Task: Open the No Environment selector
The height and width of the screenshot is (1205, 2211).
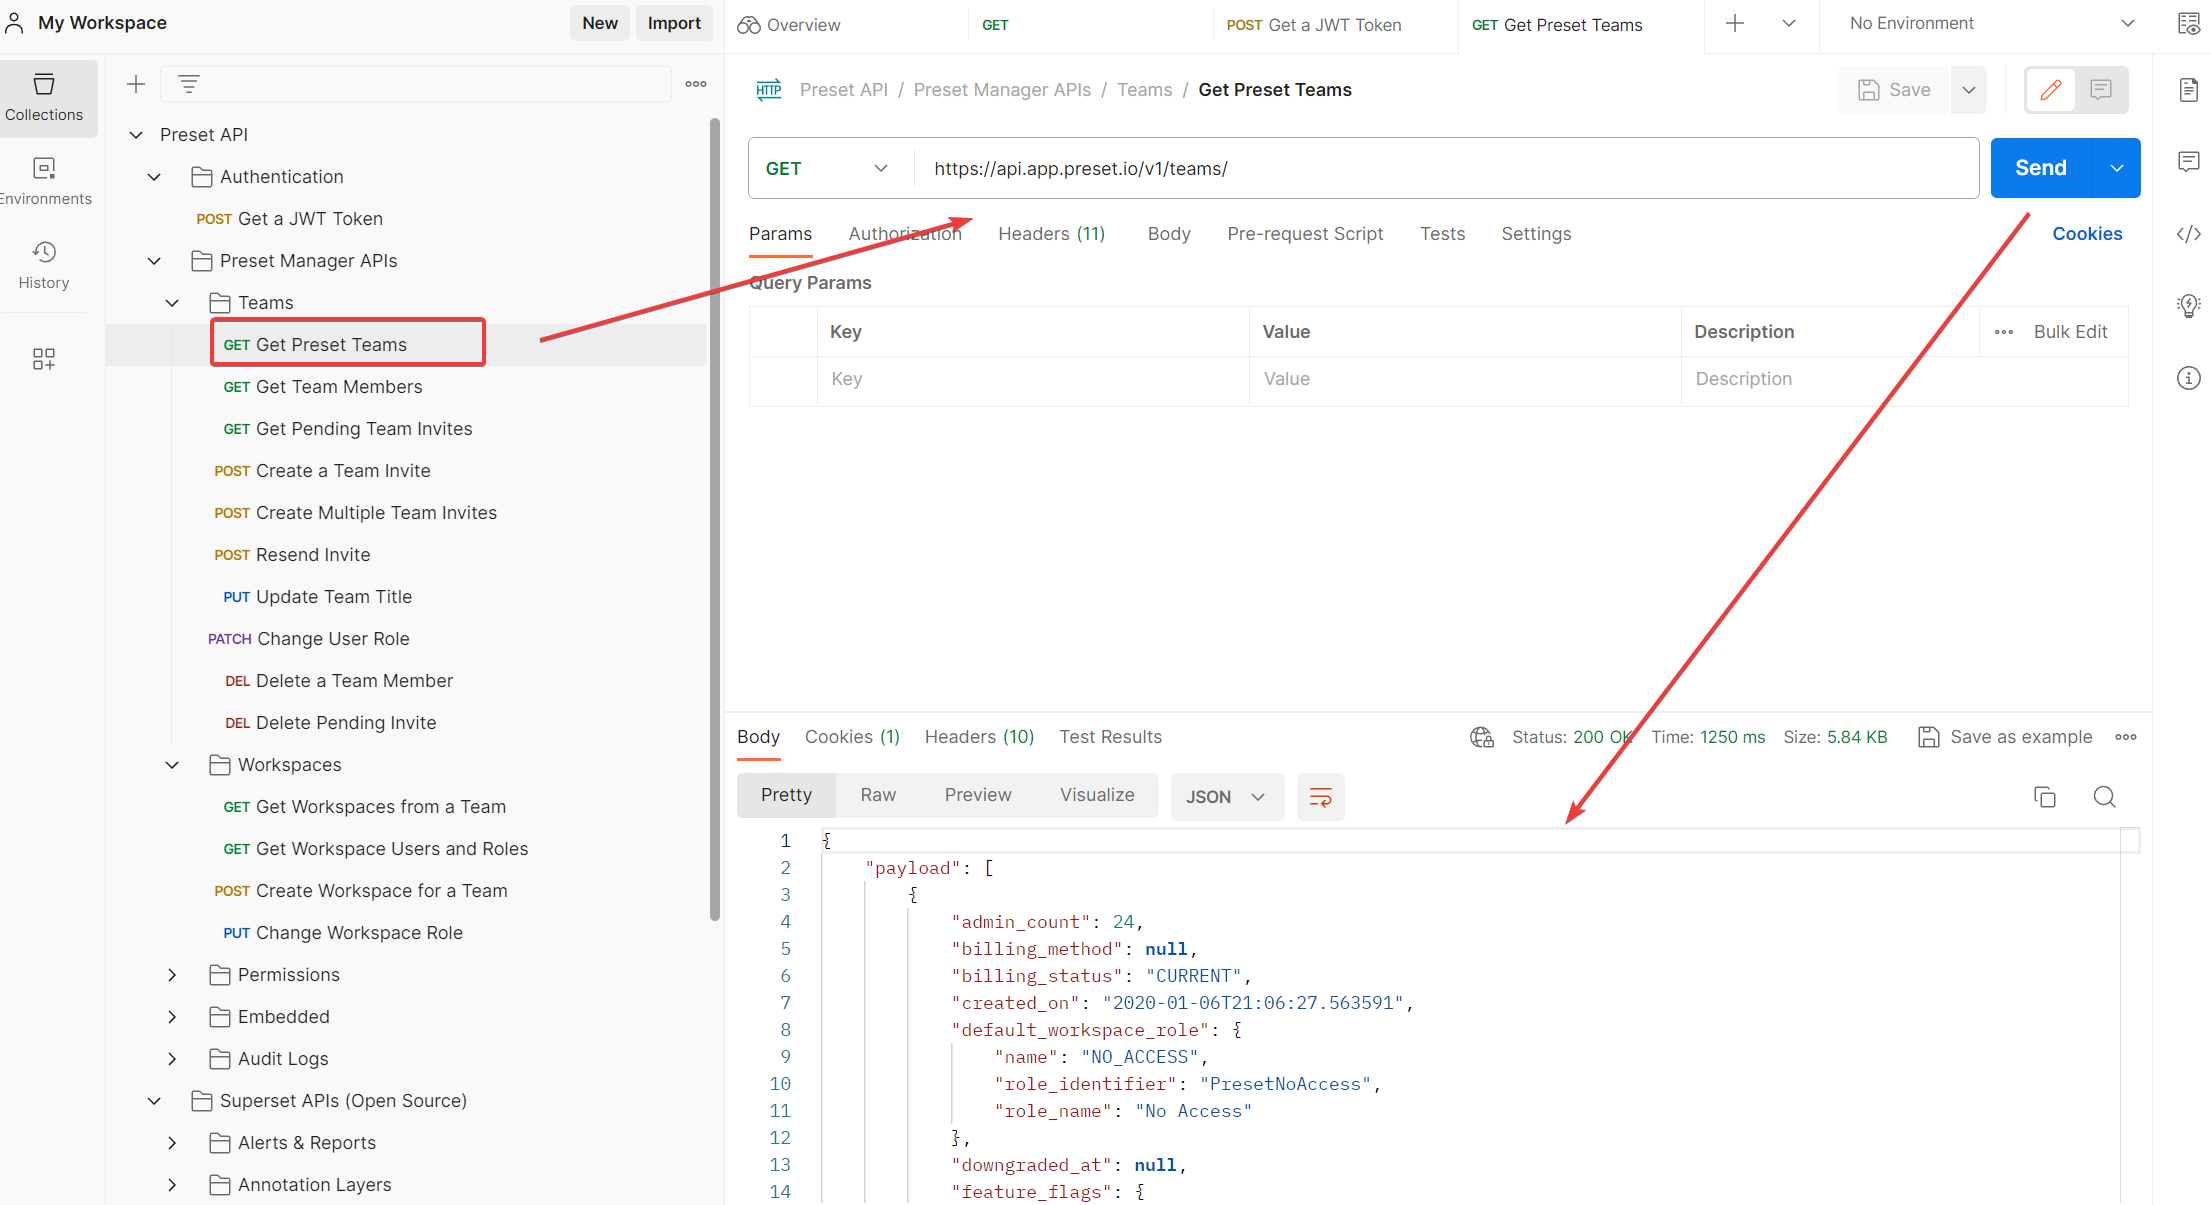Action: [x=1990, y=24]
